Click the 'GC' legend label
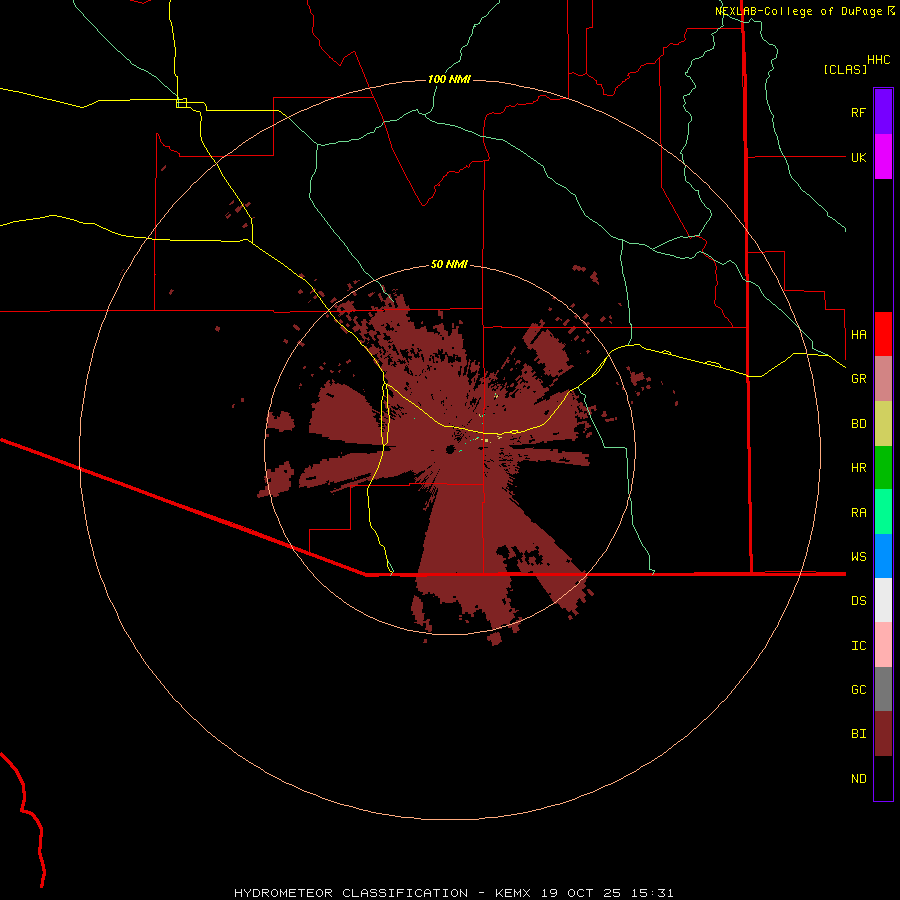900x900 pixels. coord(858,690)
